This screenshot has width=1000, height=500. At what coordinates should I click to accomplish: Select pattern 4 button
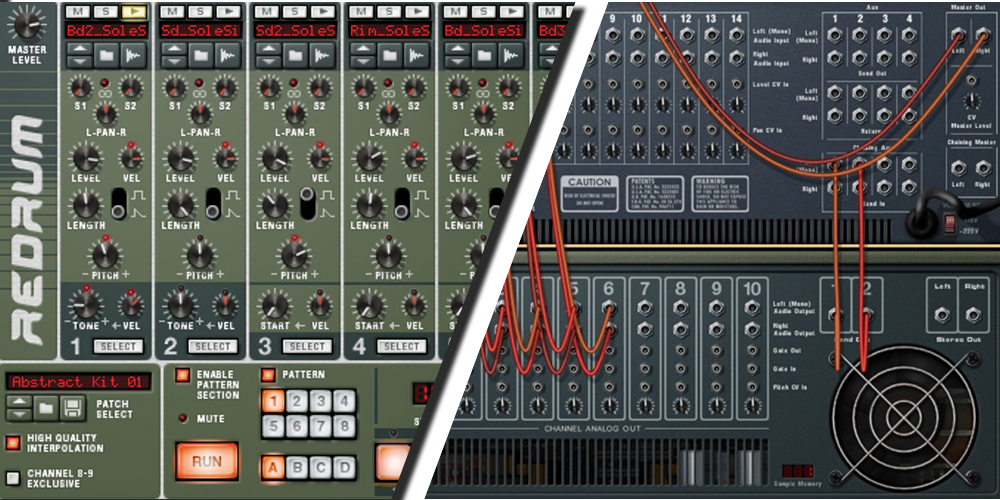(x=344, y=402)
